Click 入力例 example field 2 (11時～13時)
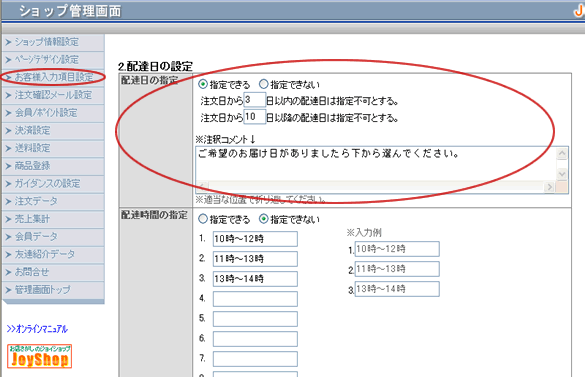Screen dimensions: 585x377 click(397, 269)
